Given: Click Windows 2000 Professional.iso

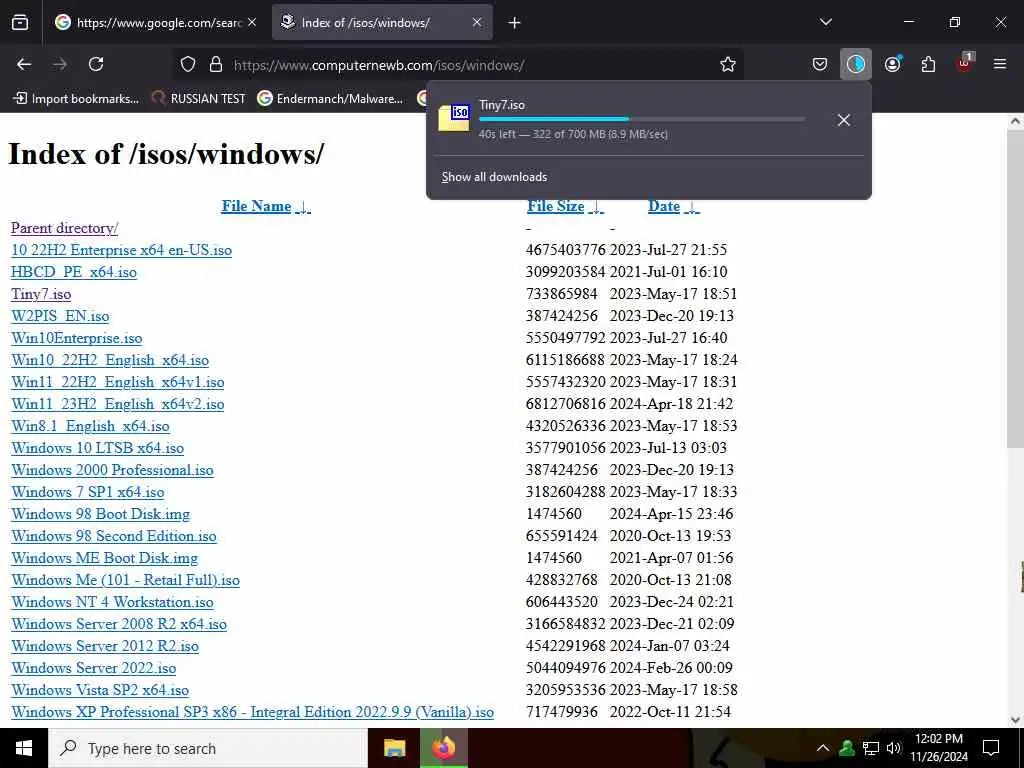Looking at the screenshot, I should [112, 470].
